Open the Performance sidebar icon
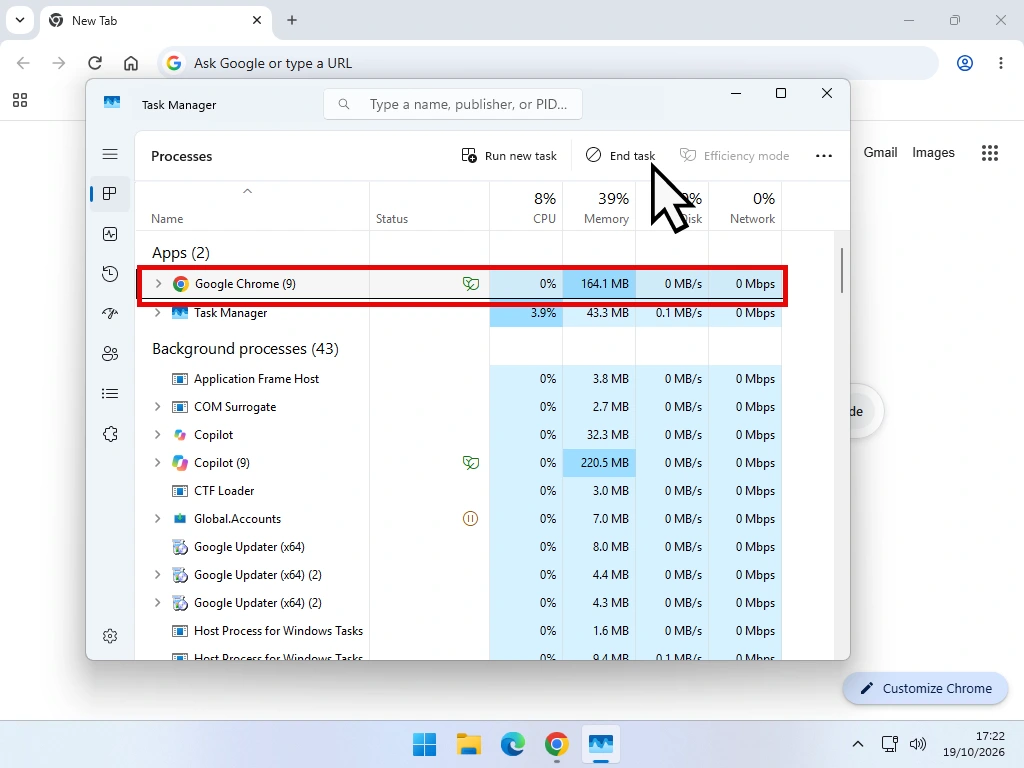Screen dimensions: 1024x768 point(110,234)
